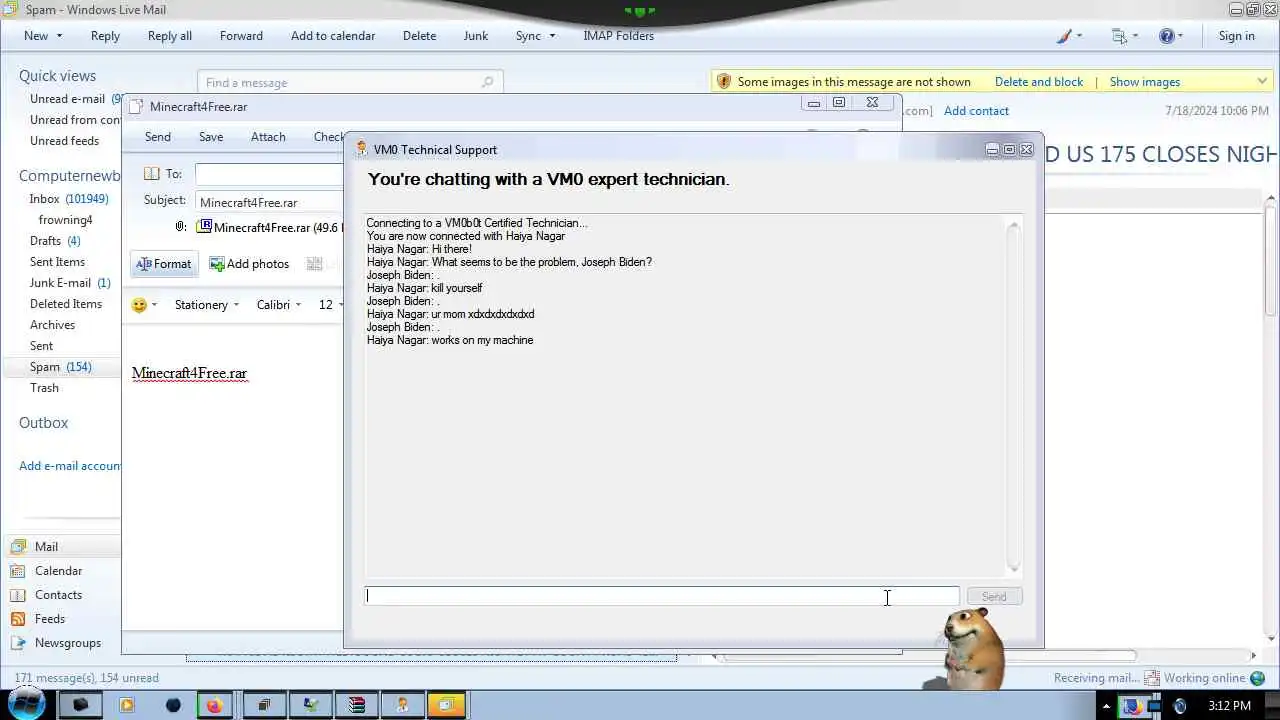
Task: Click the To: recipient field
Action: coord(269,174)
